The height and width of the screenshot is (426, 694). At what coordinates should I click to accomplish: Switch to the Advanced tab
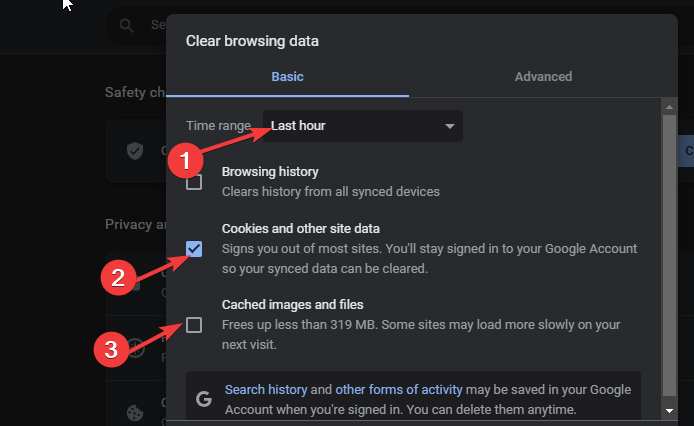[543, 77]
